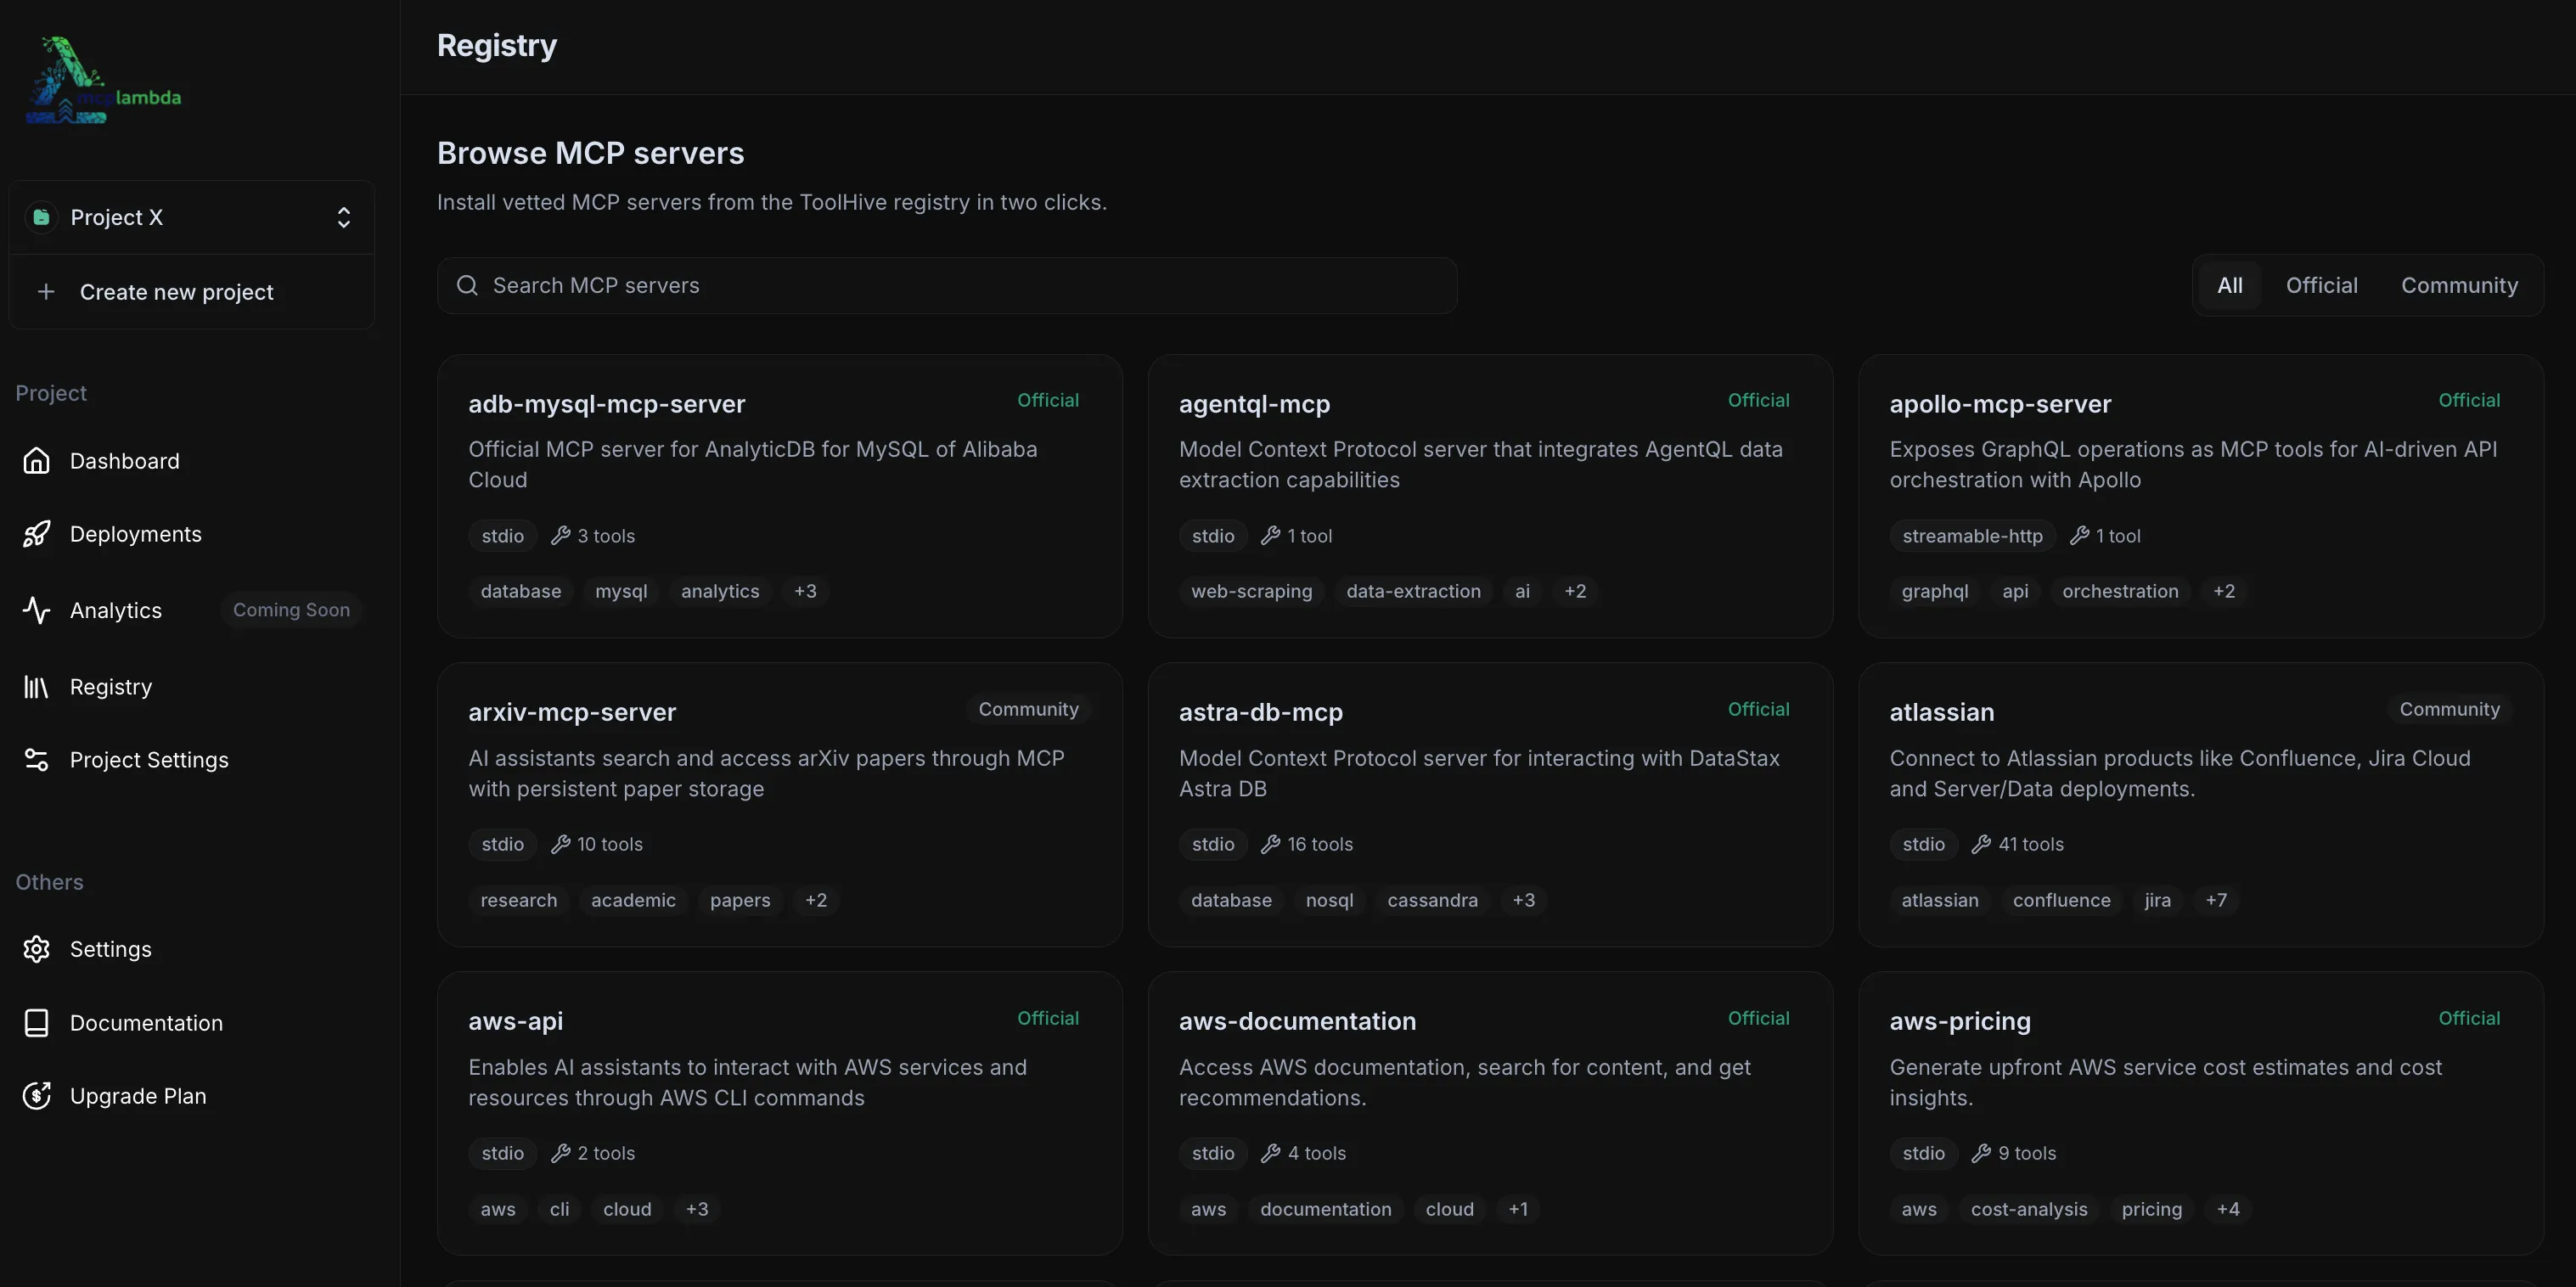This screenshot has width=2576, height=1287.
Task: Click wrench icon next to 4 tools
Action: coord(1271,1153)
